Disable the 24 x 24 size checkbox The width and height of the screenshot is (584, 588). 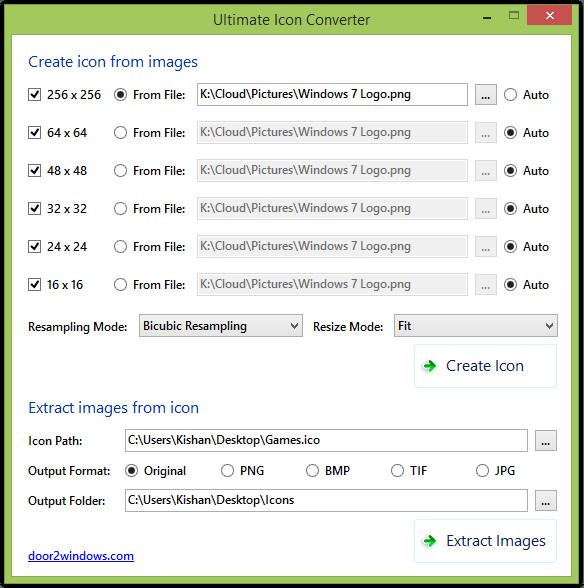point(35,246)
